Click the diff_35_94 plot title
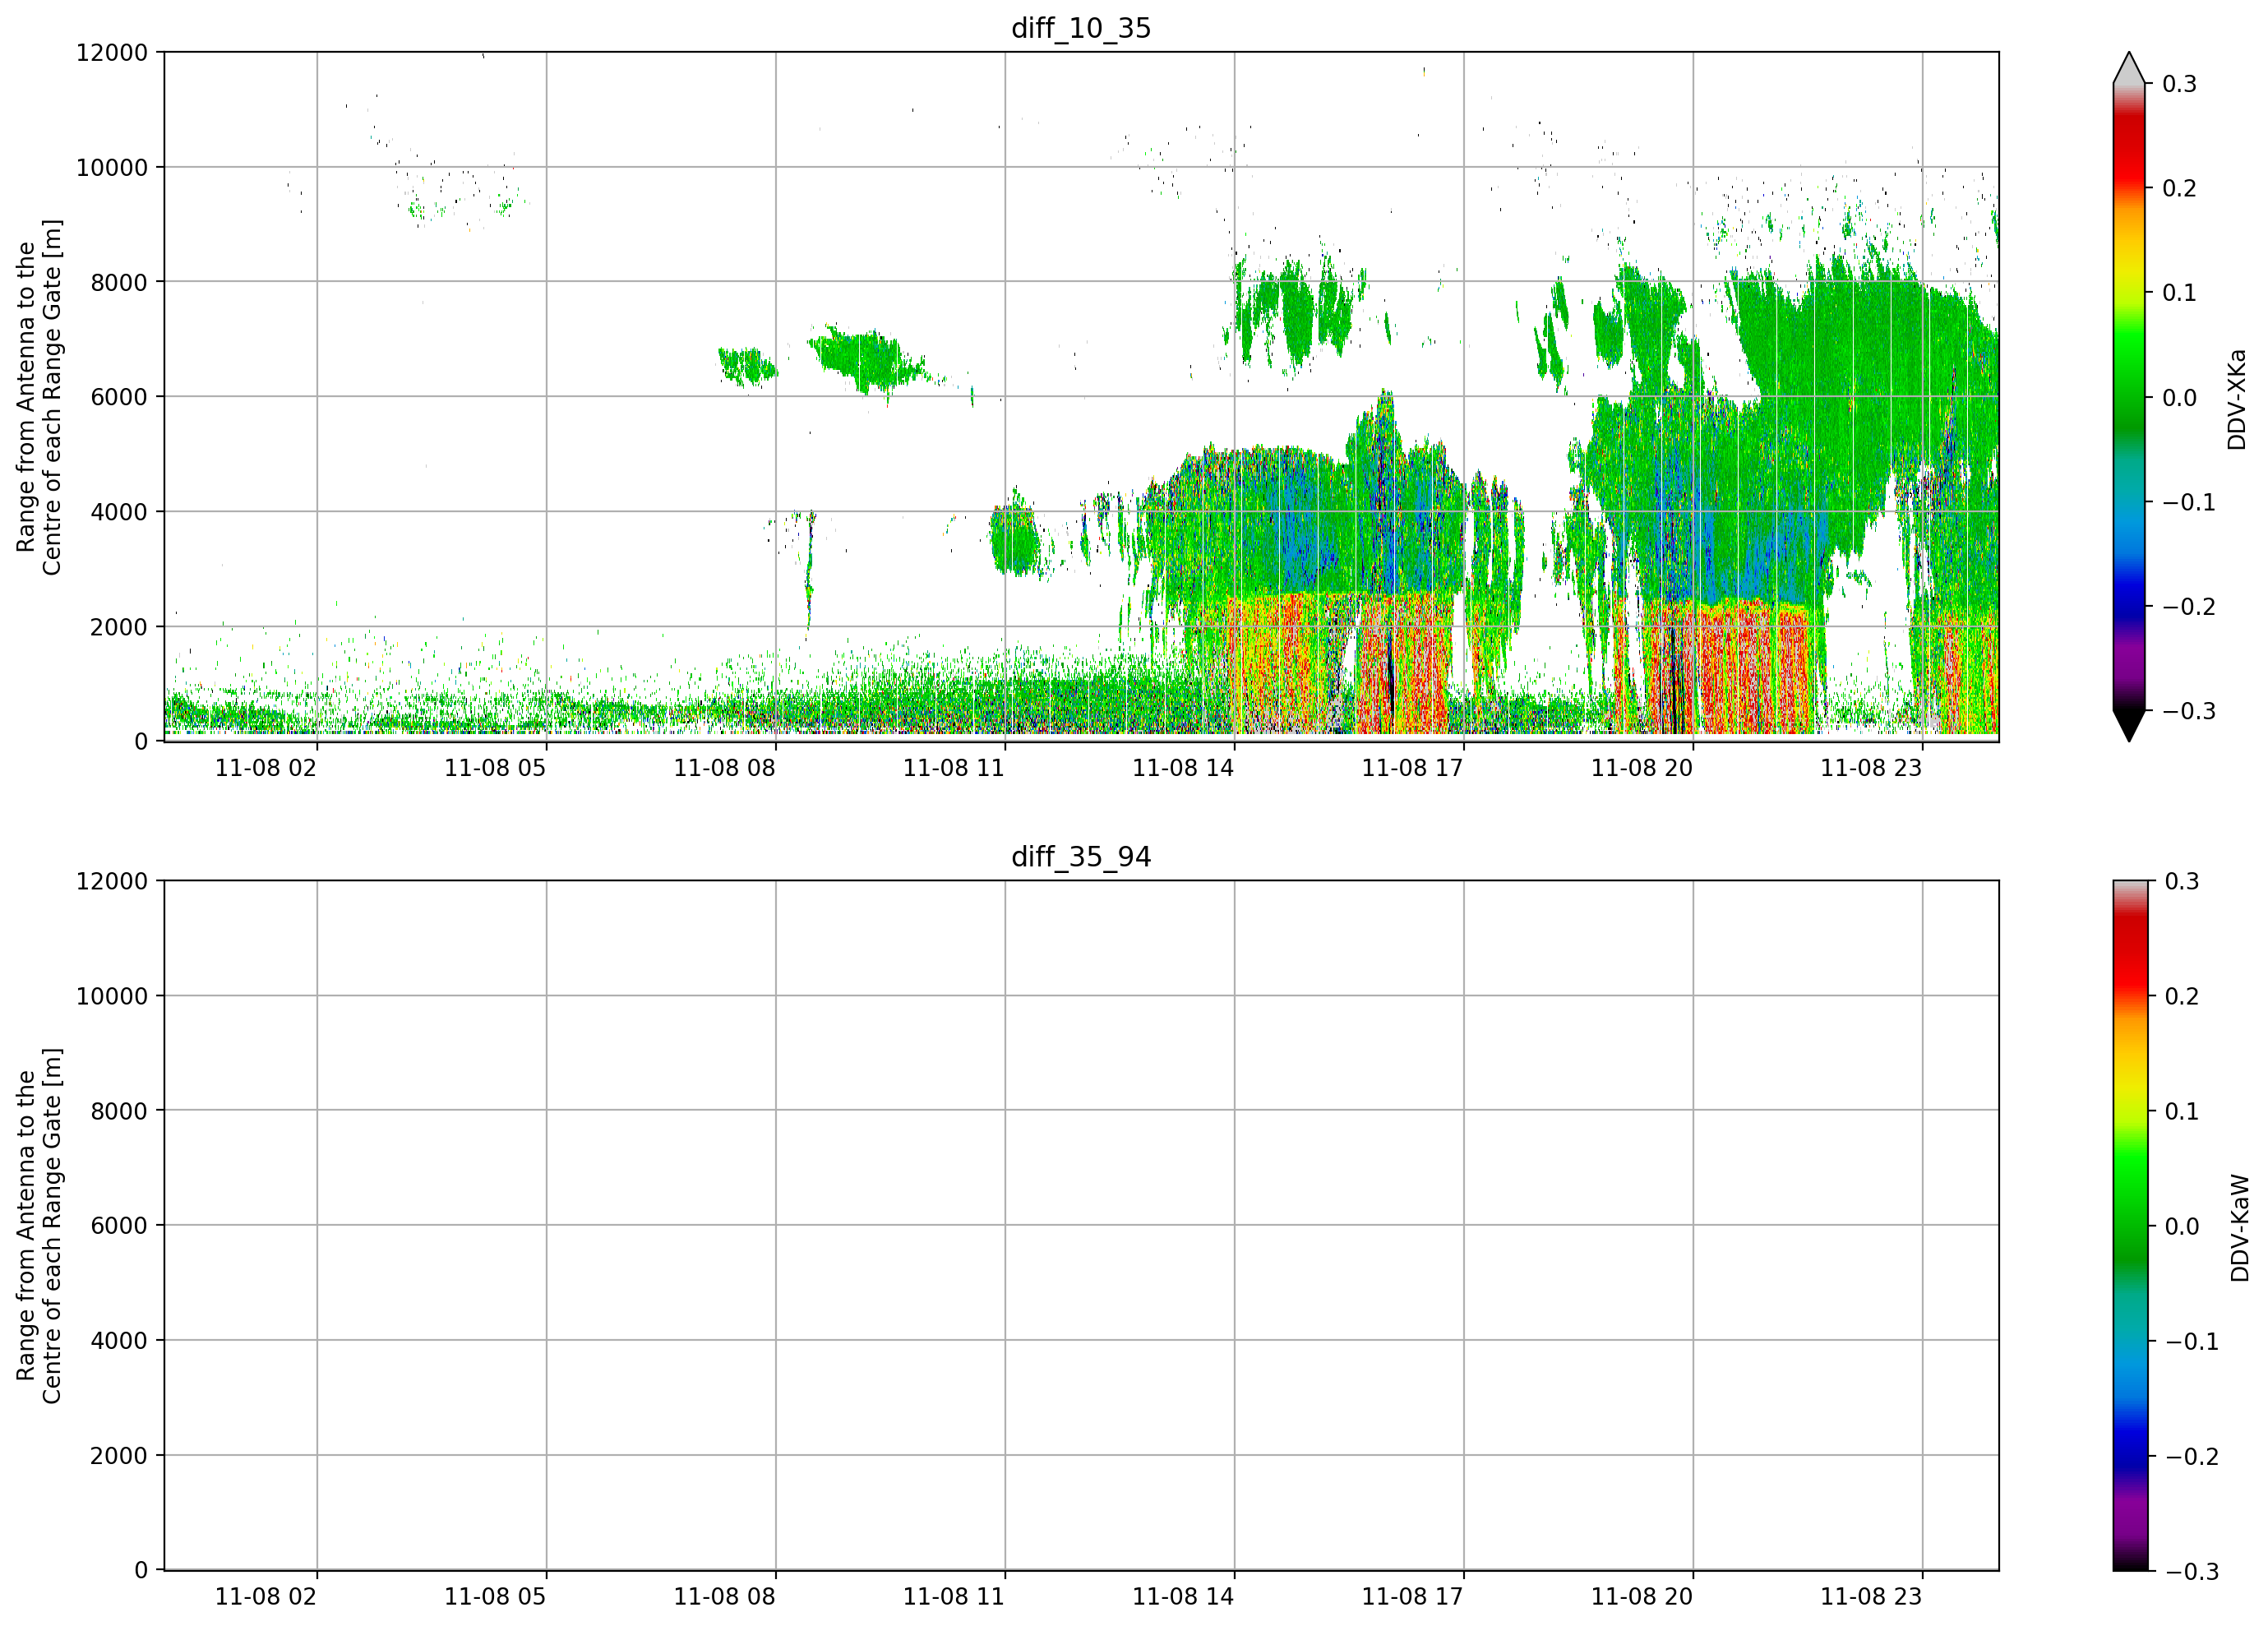Viewport: 2268px width, 1626px height. coord(1081,857)
